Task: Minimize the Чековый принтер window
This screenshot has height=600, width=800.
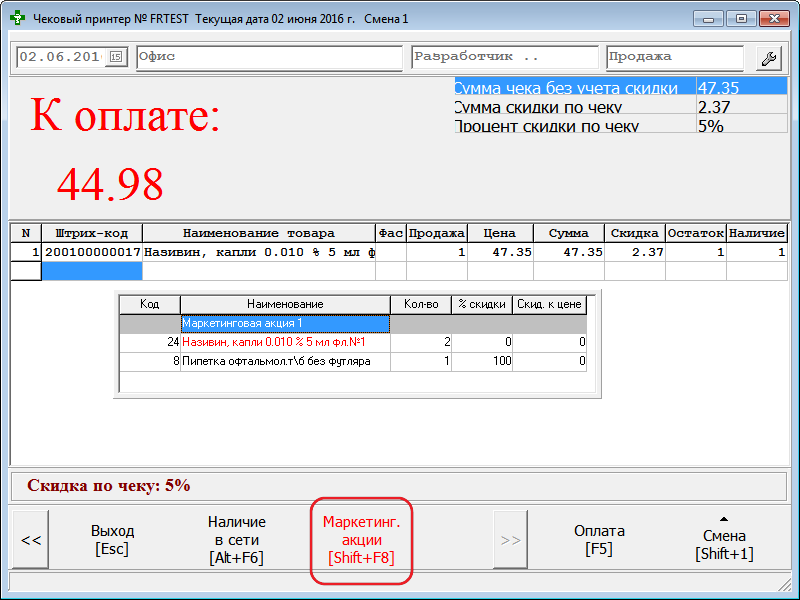Action: click(710, 19)
